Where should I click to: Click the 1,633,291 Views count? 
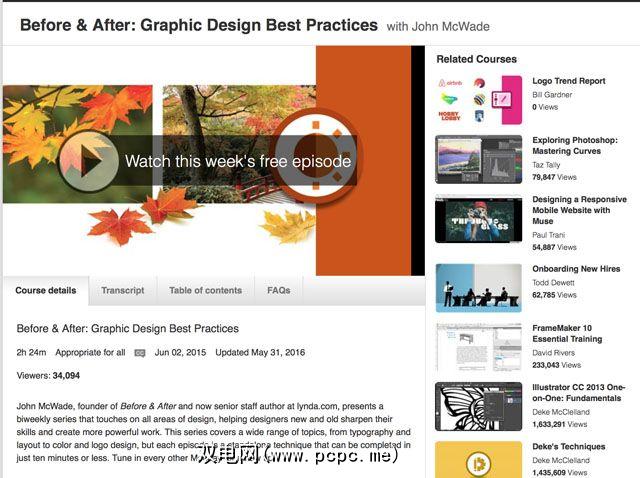560,425
